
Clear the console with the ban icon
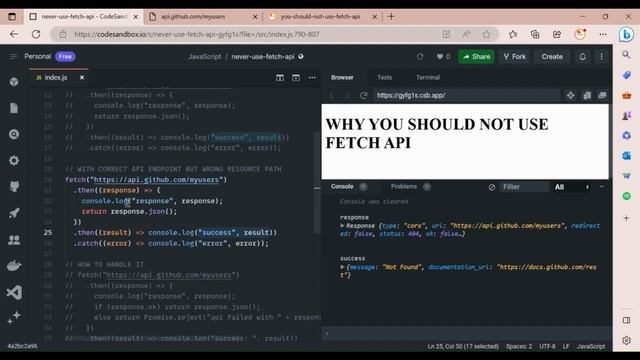click(x=492, y=187)
